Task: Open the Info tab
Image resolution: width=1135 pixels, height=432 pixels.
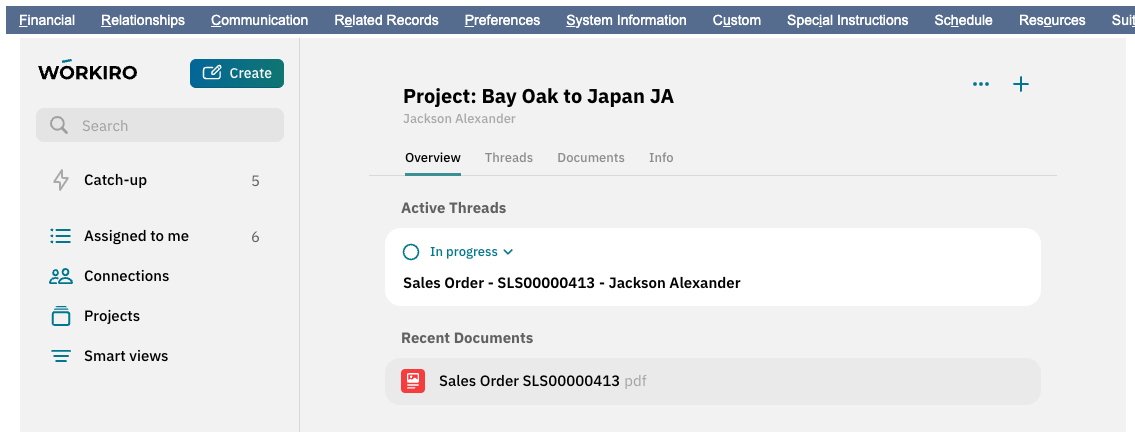Action: click(x=661, y=158)
